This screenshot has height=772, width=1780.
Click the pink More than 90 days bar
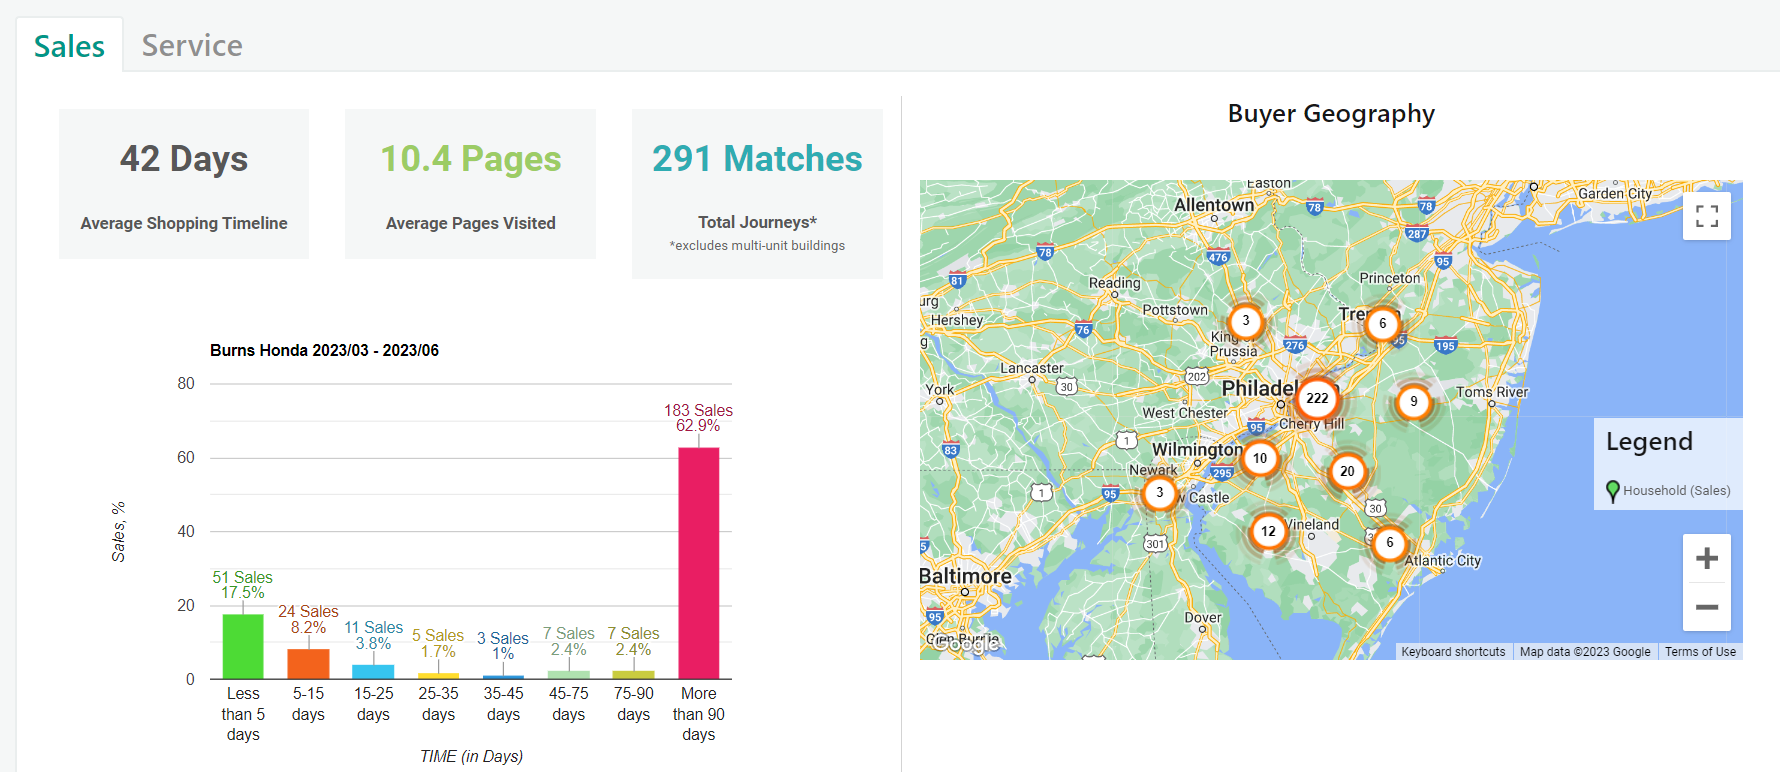pyautogui.click(x=698, y=563)
